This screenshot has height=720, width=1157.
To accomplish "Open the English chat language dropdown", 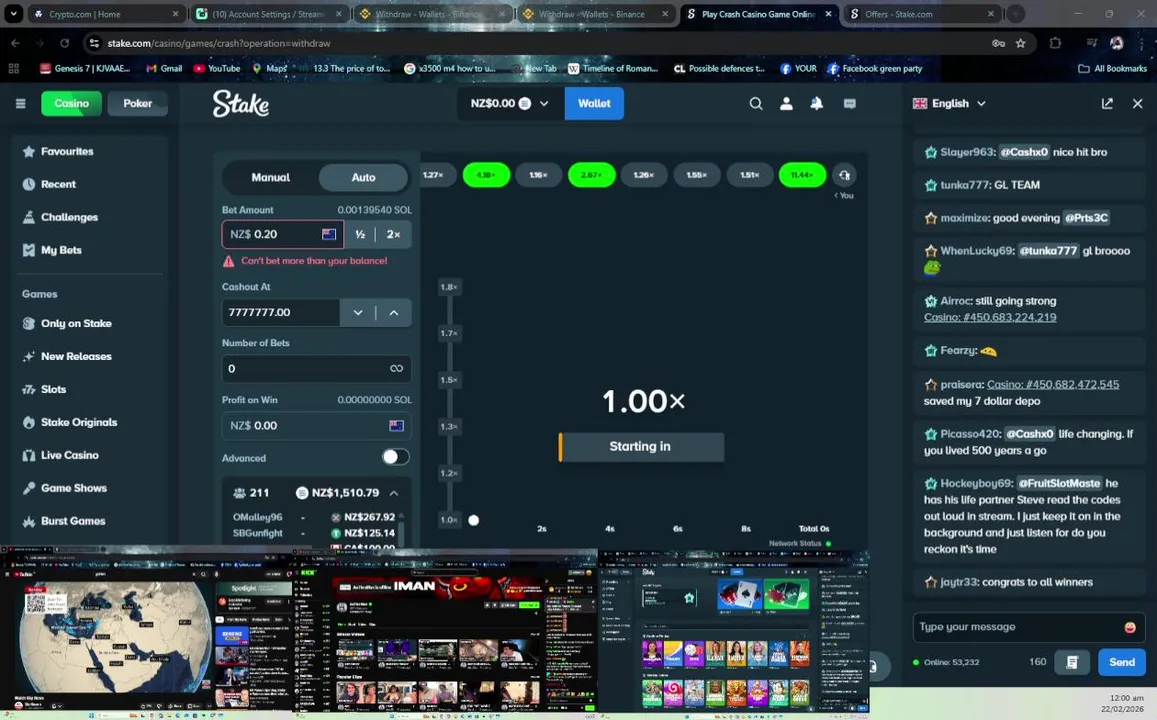I will pyautogui.click(x=950, y=103).
